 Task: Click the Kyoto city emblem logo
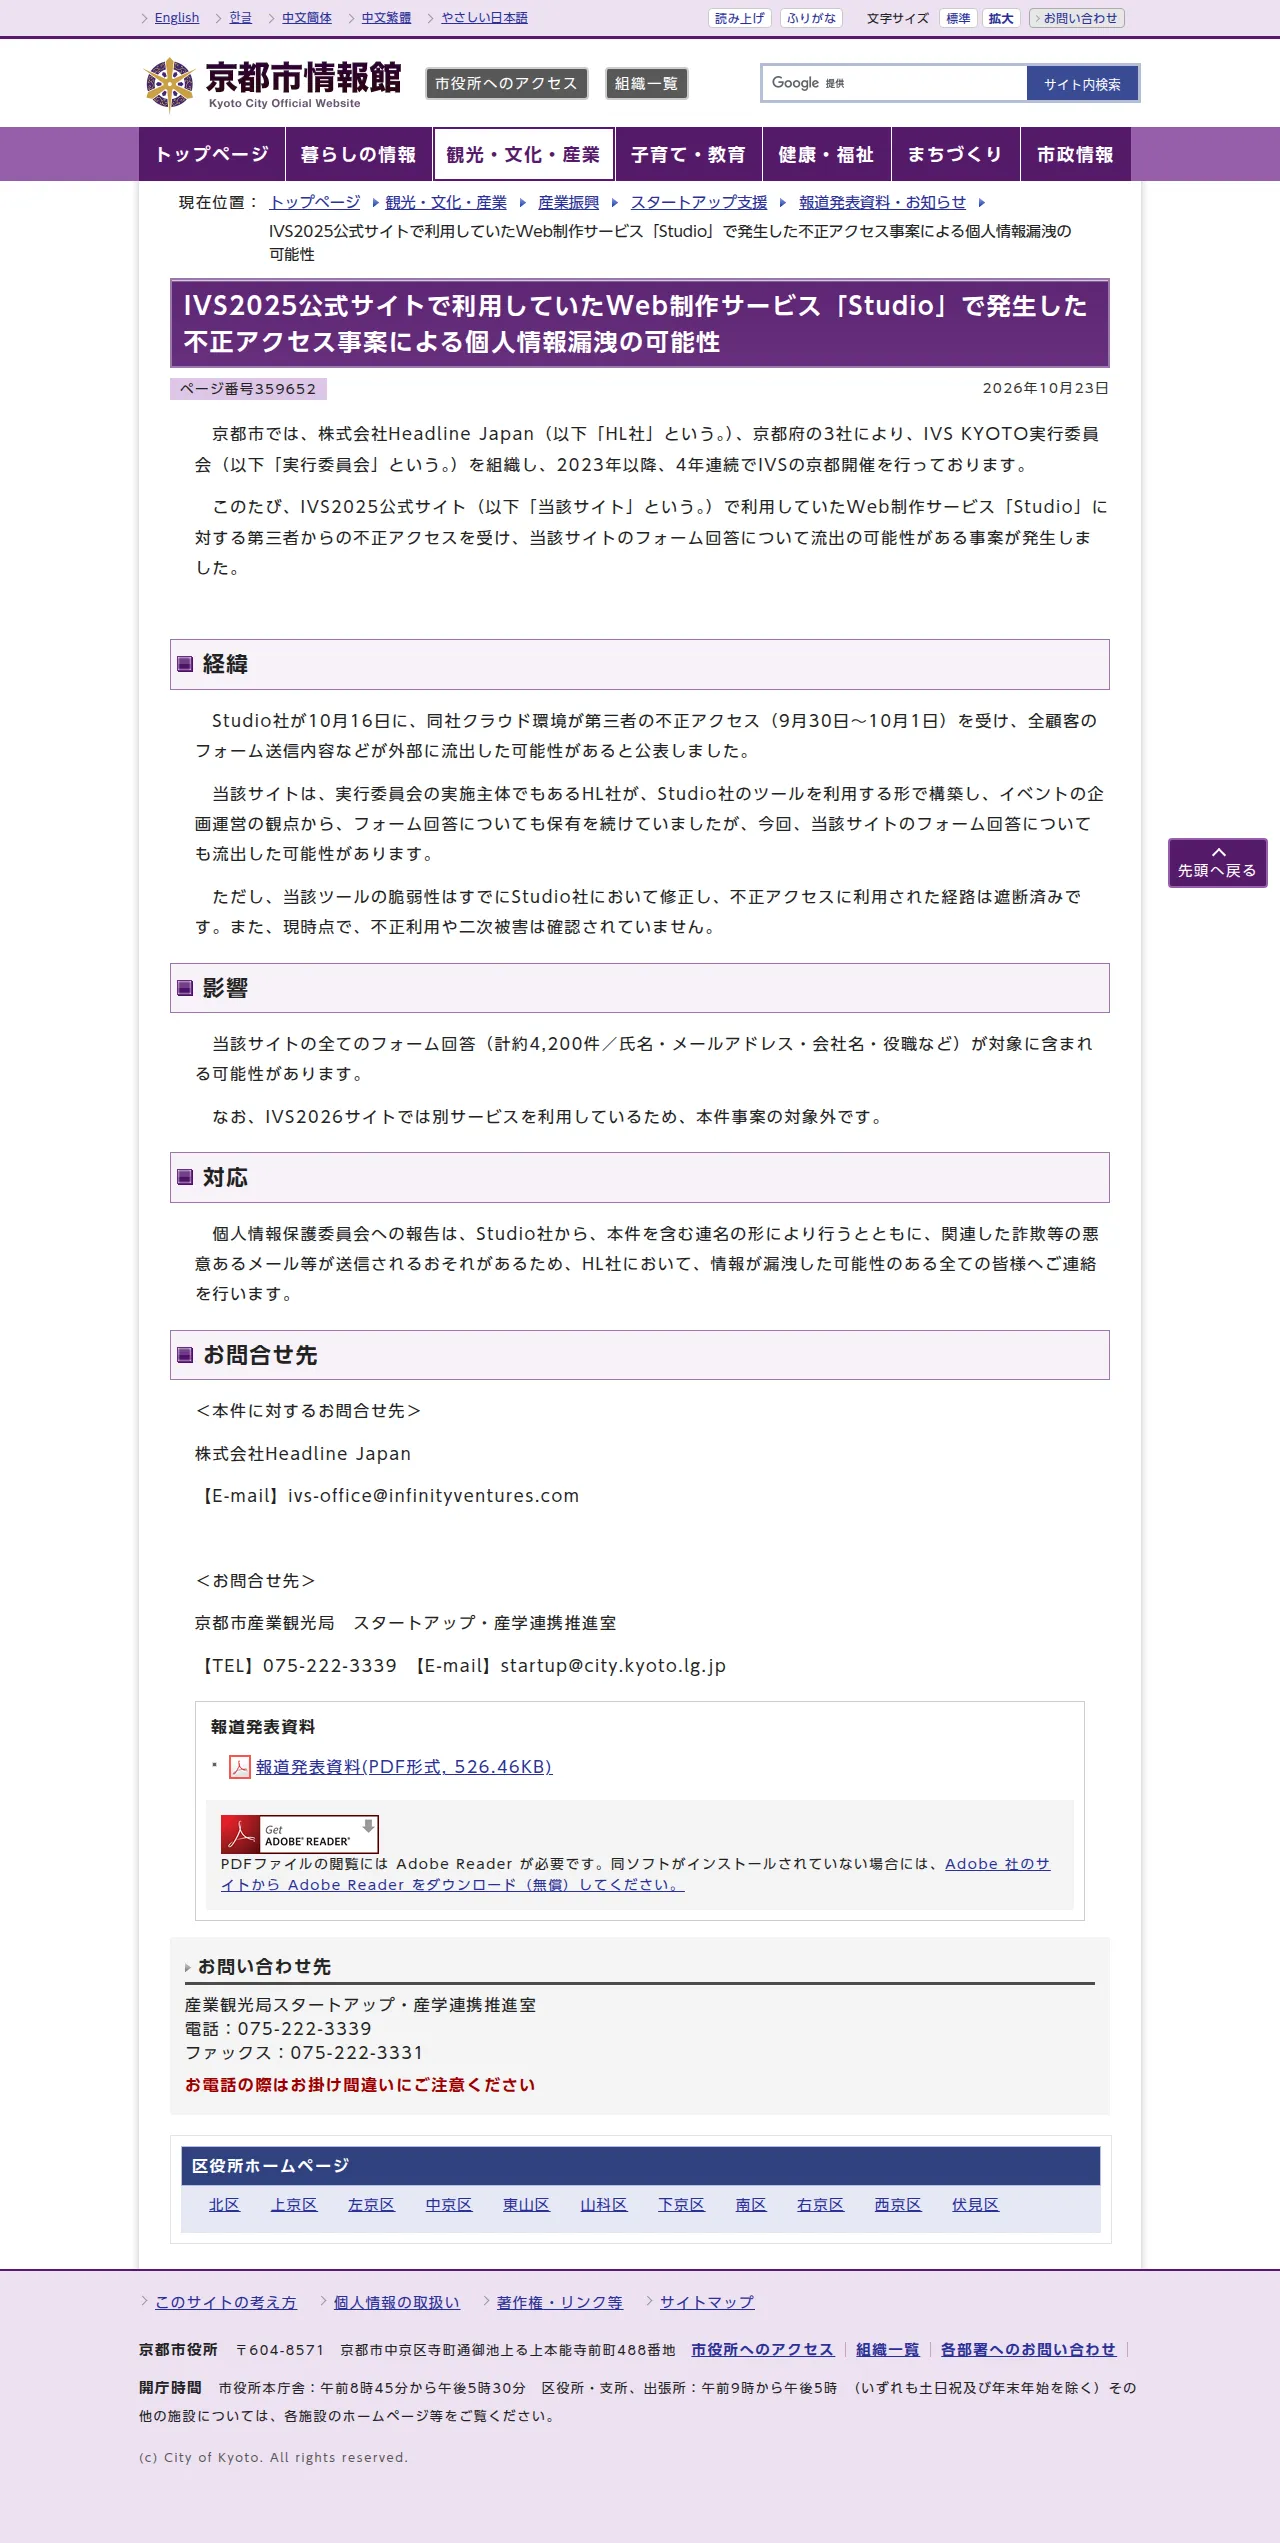[169, 84]
